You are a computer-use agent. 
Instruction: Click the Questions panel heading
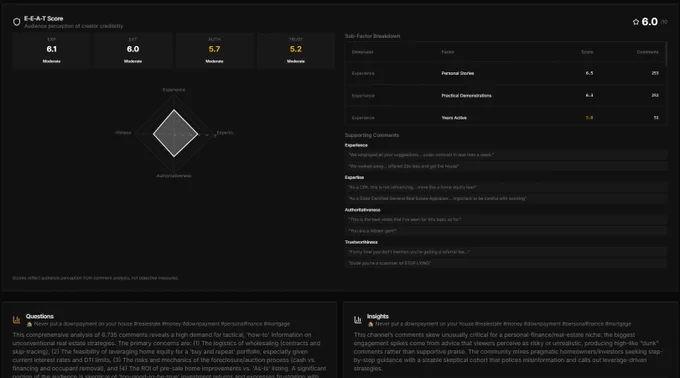[39, 316]
